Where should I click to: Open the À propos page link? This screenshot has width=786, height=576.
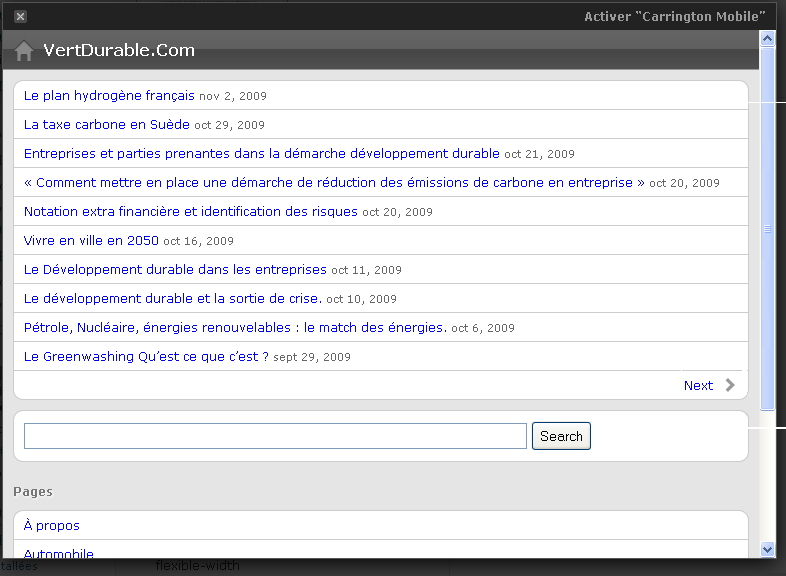52,525
